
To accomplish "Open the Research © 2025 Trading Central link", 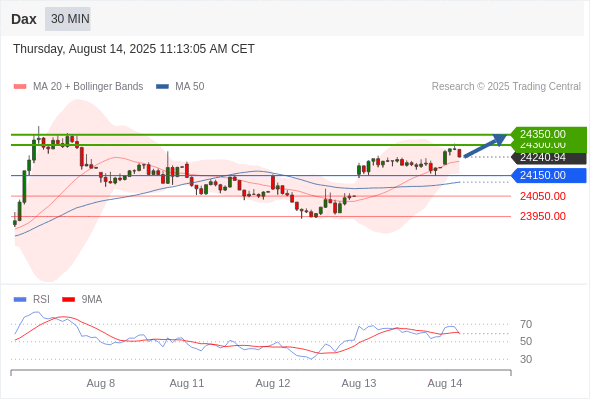I will point(506,87).
